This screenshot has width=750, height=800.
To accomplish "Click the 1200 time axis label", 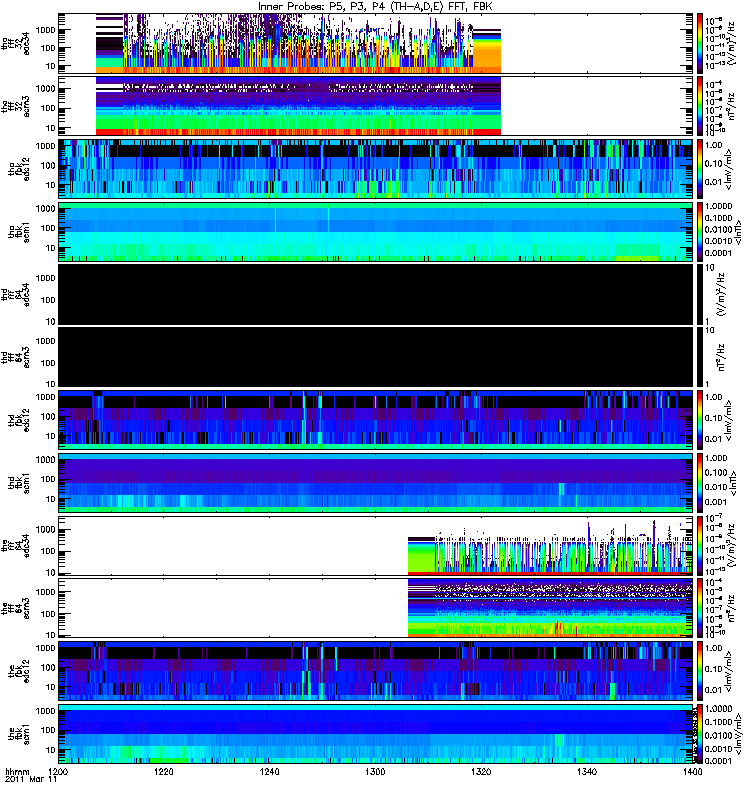I will point(58,771).
